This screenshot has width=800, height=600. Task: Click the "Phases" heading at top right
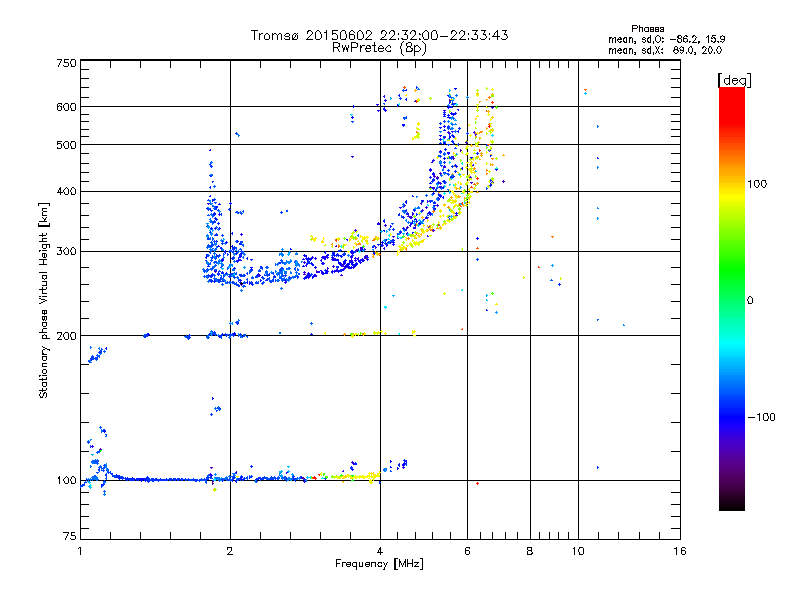point(647,29)
